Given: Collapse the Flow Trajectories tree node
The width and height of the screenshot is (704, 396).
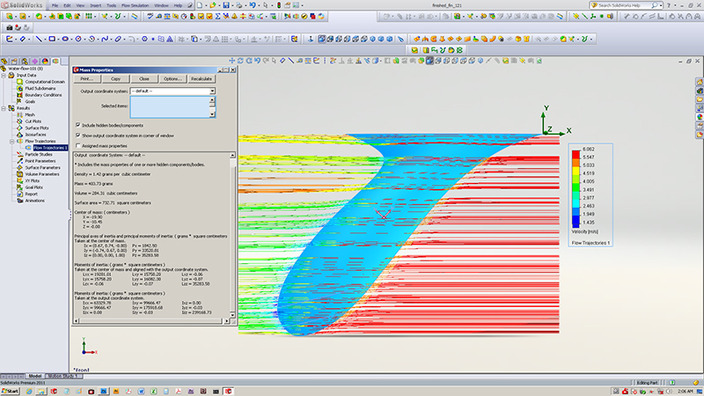Looking at the screenshot, I should click(x=12, y=141).
